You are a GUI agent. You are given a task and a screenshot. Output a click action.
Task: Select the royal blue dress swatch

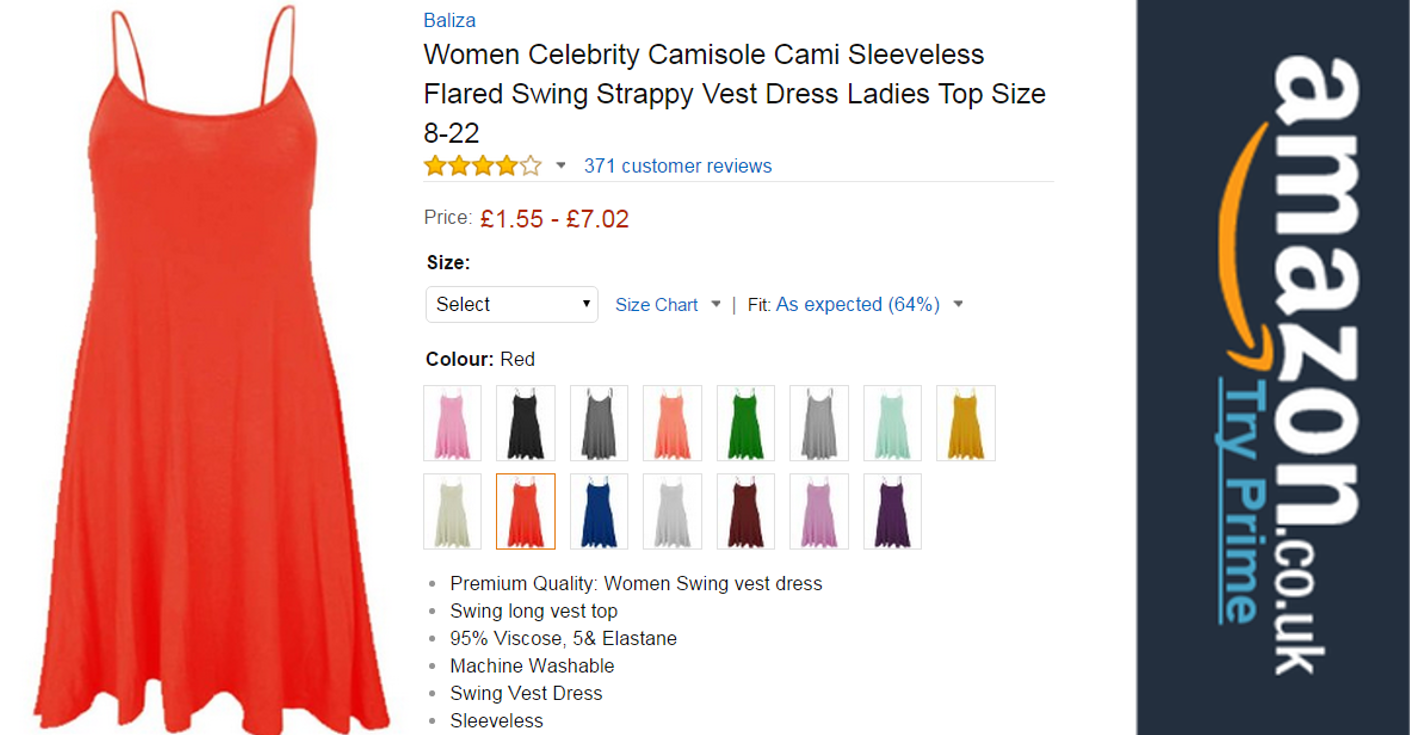point(598,511)
